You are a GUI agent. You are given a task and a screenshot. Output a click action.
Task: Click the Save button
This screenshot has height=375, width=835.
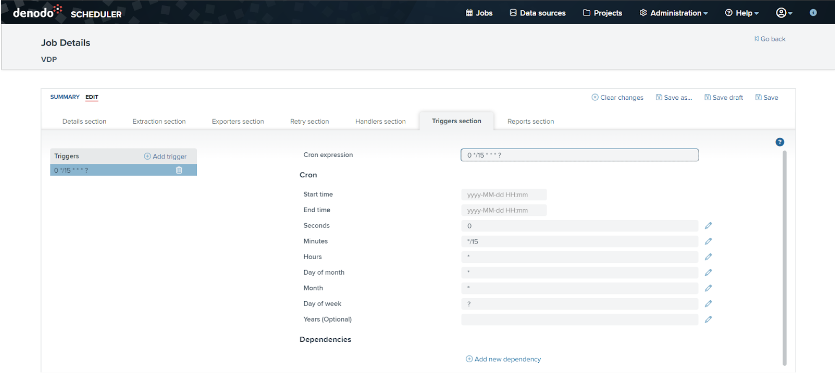tap(766, 97)
